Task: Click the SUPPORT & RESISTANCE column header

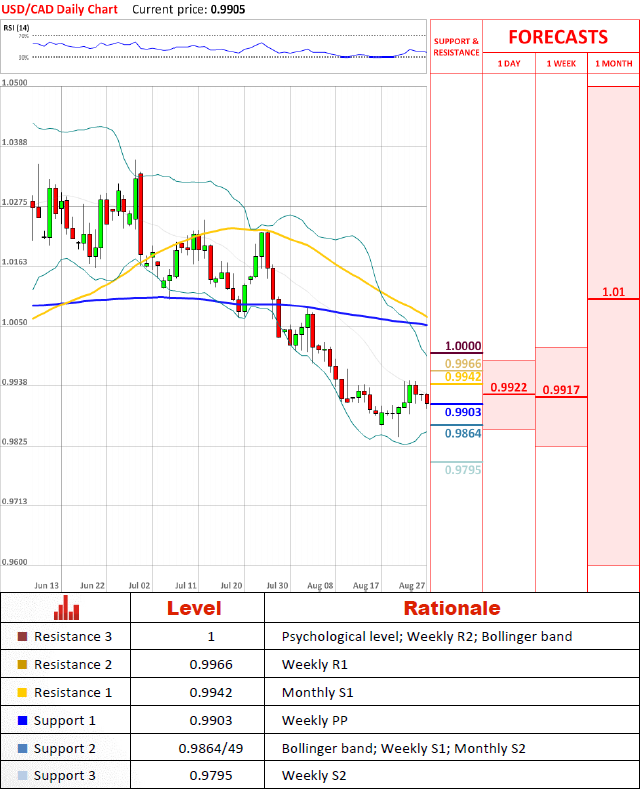Action: (x=456, y=47)
